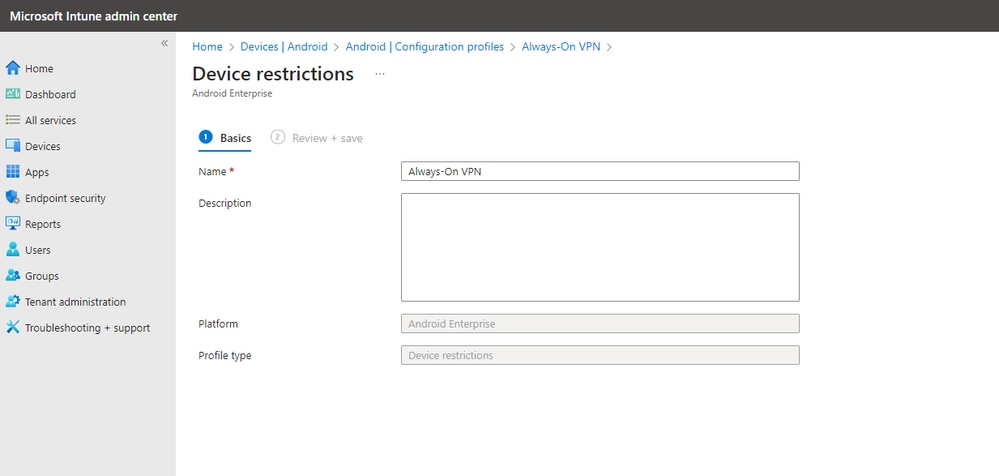Click the Microsoft Intune admin center title

pos(94,16)
